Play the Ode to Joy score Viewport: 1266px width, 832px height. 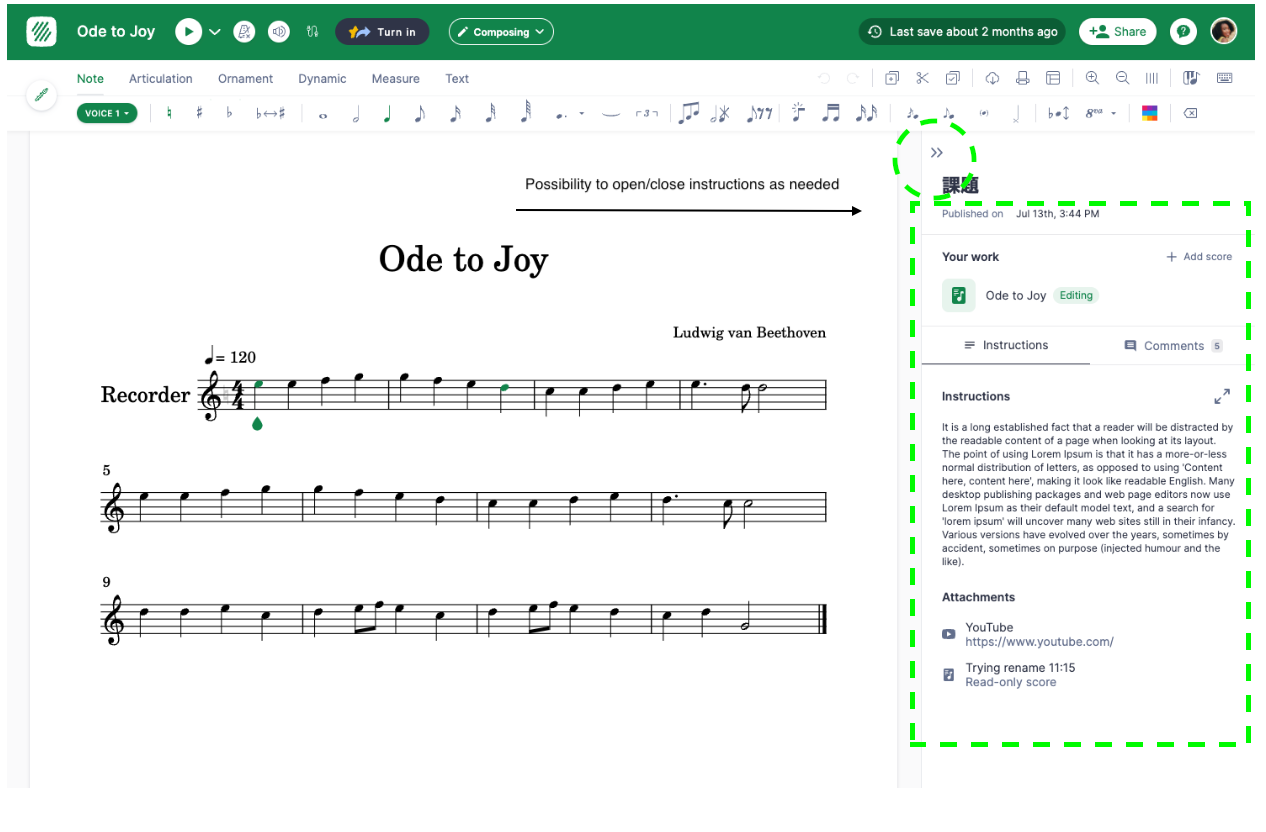coord(188,32)
